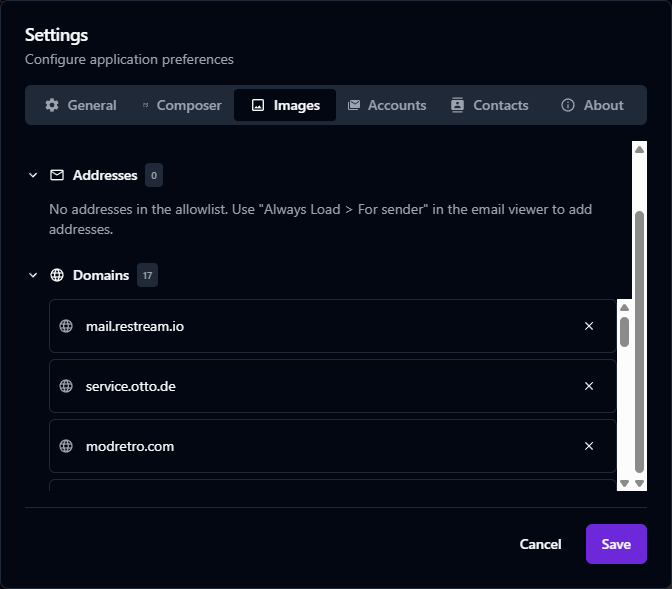This screenshot has width=672, height=589.
Task: Remove service.otto.de from the allowlist
Action: [589, 386]
